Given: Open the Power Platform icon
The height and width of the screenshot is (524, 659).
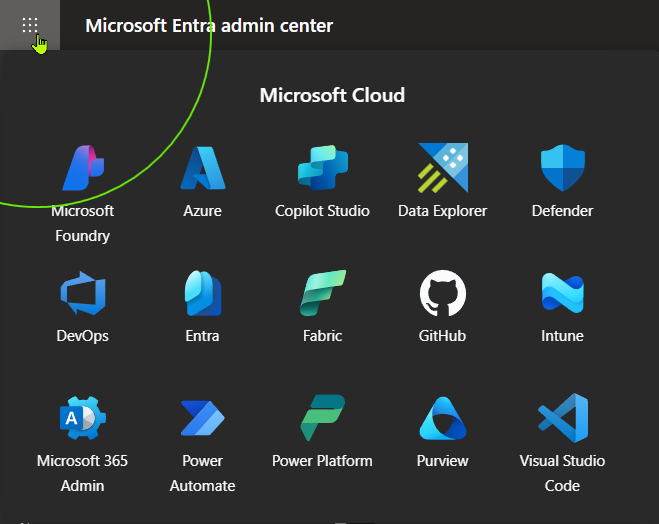Looking at the screenshot, I should 322,418.
